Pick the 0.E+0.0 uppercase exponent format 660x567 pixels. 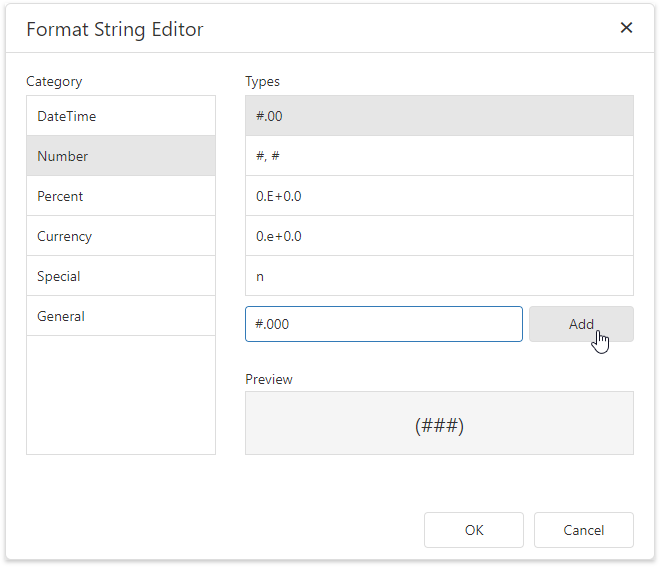pyautogui.click(x=439, y=196)
